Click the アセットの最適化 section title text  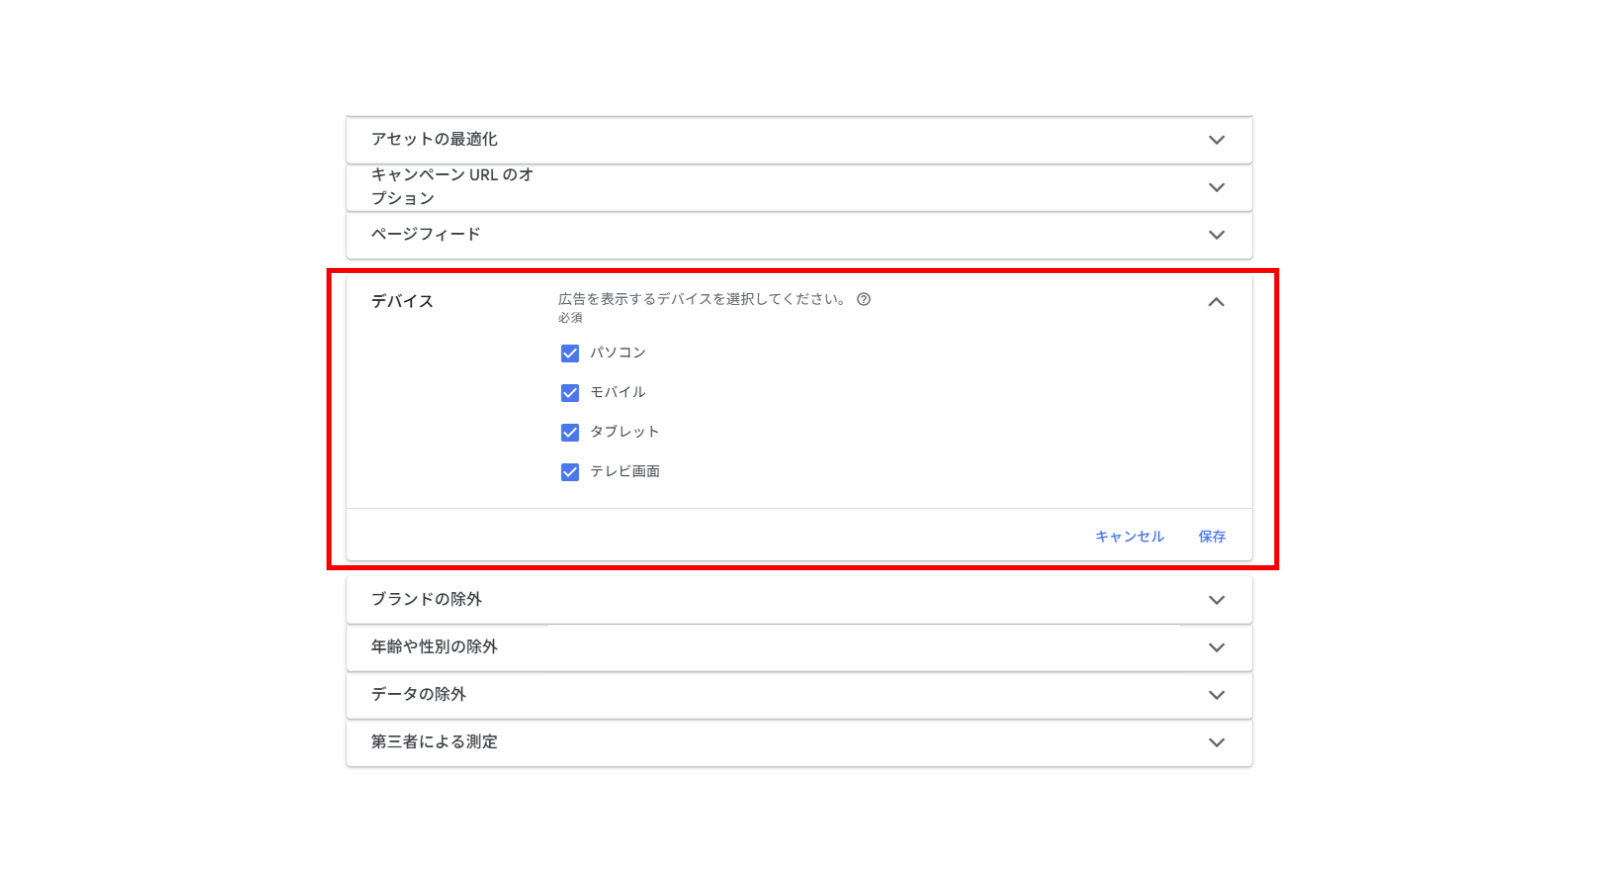pyautogui.click(x=434, y=139)
